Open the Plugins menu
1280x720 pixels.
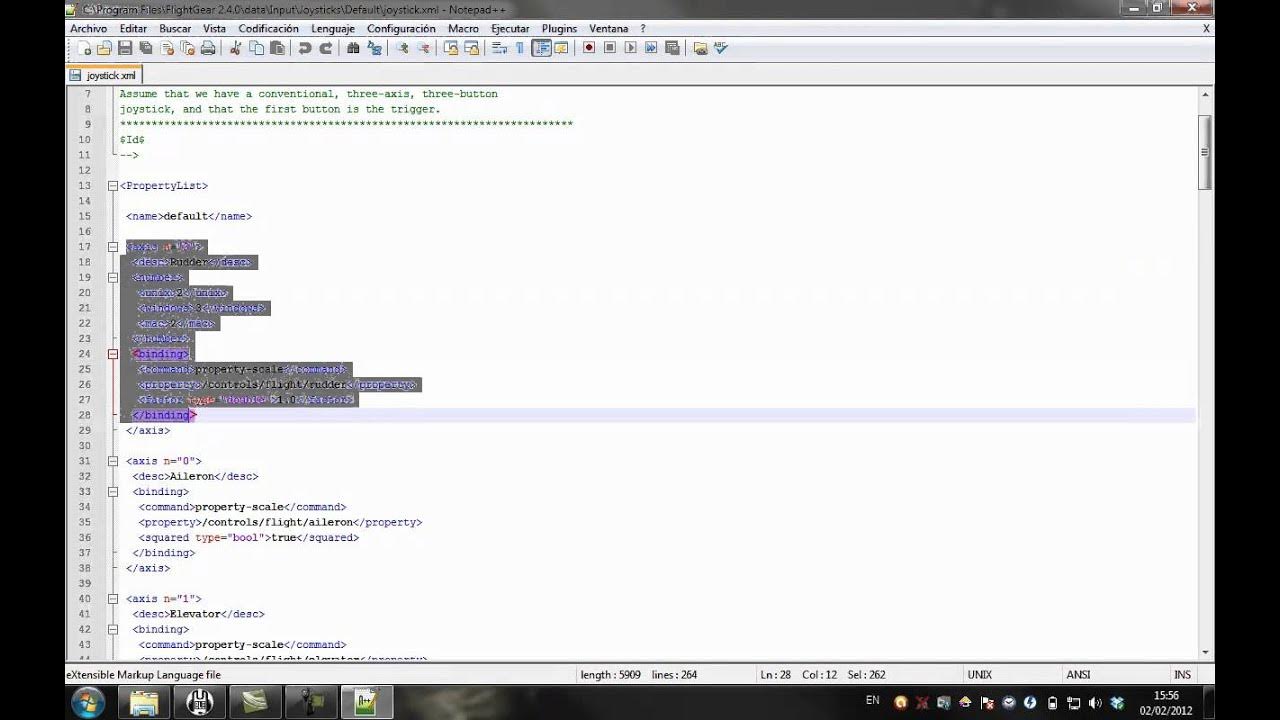[559, 29]
